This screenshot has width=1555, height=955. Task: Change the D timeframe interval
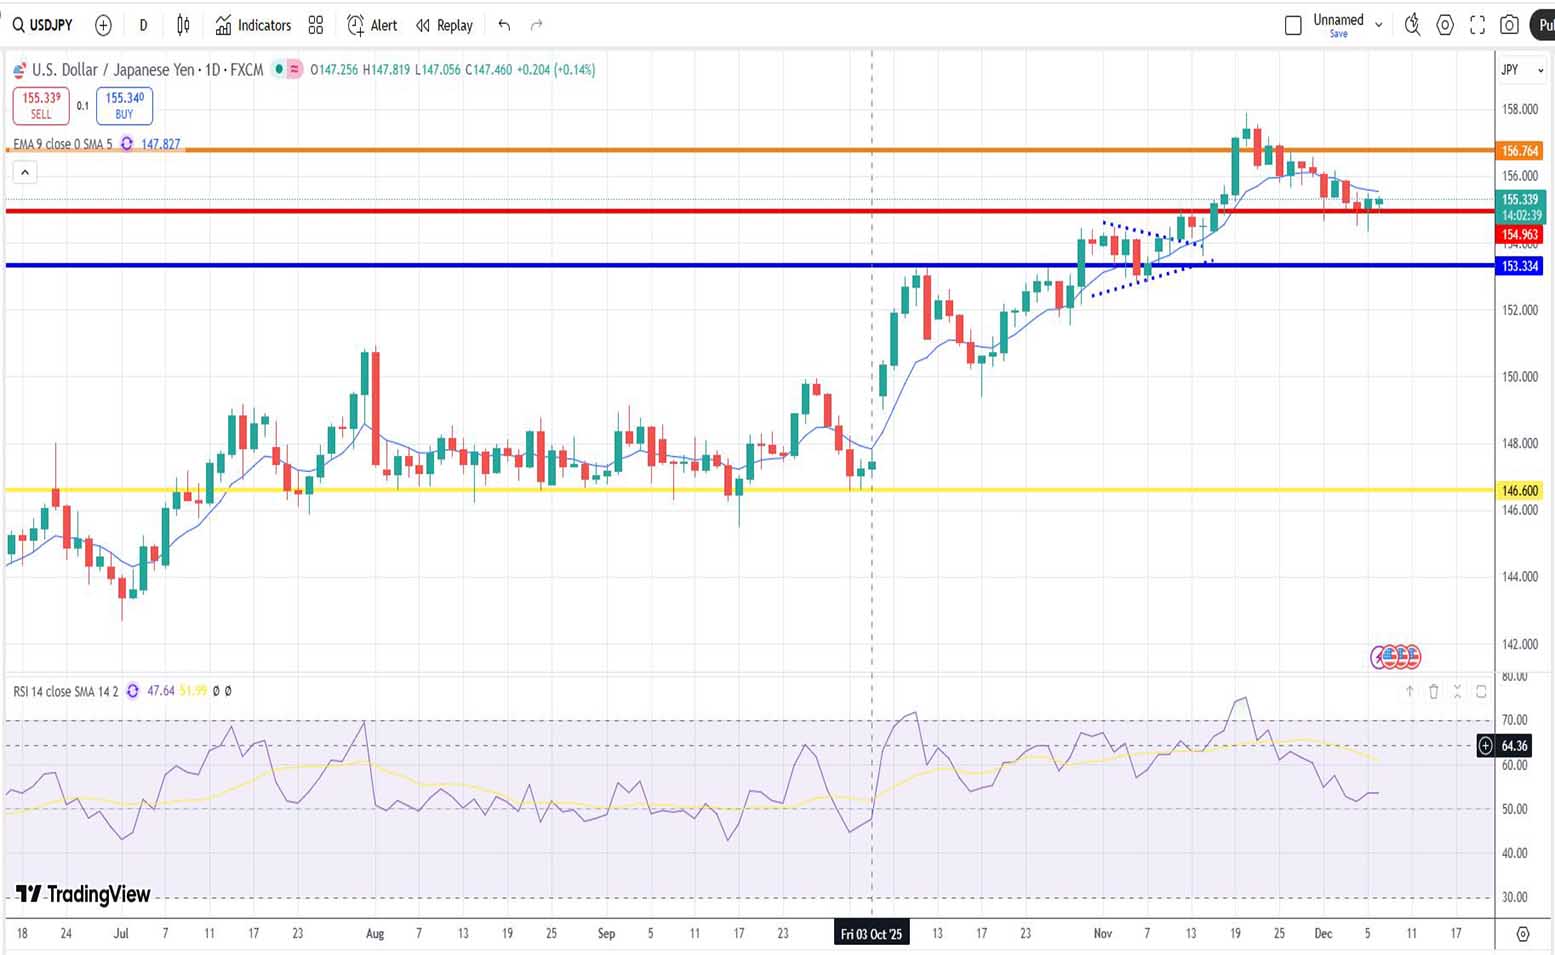point(143,25)
